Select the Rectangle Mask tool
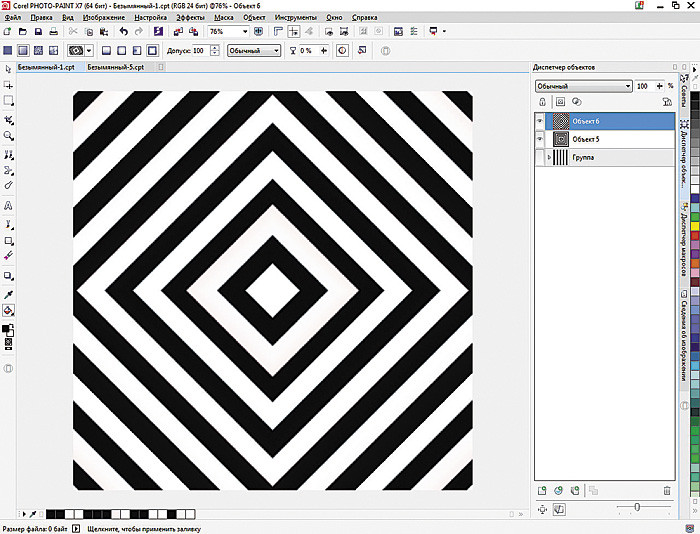Screen dimensions: 700x534 tap(8, 101)
